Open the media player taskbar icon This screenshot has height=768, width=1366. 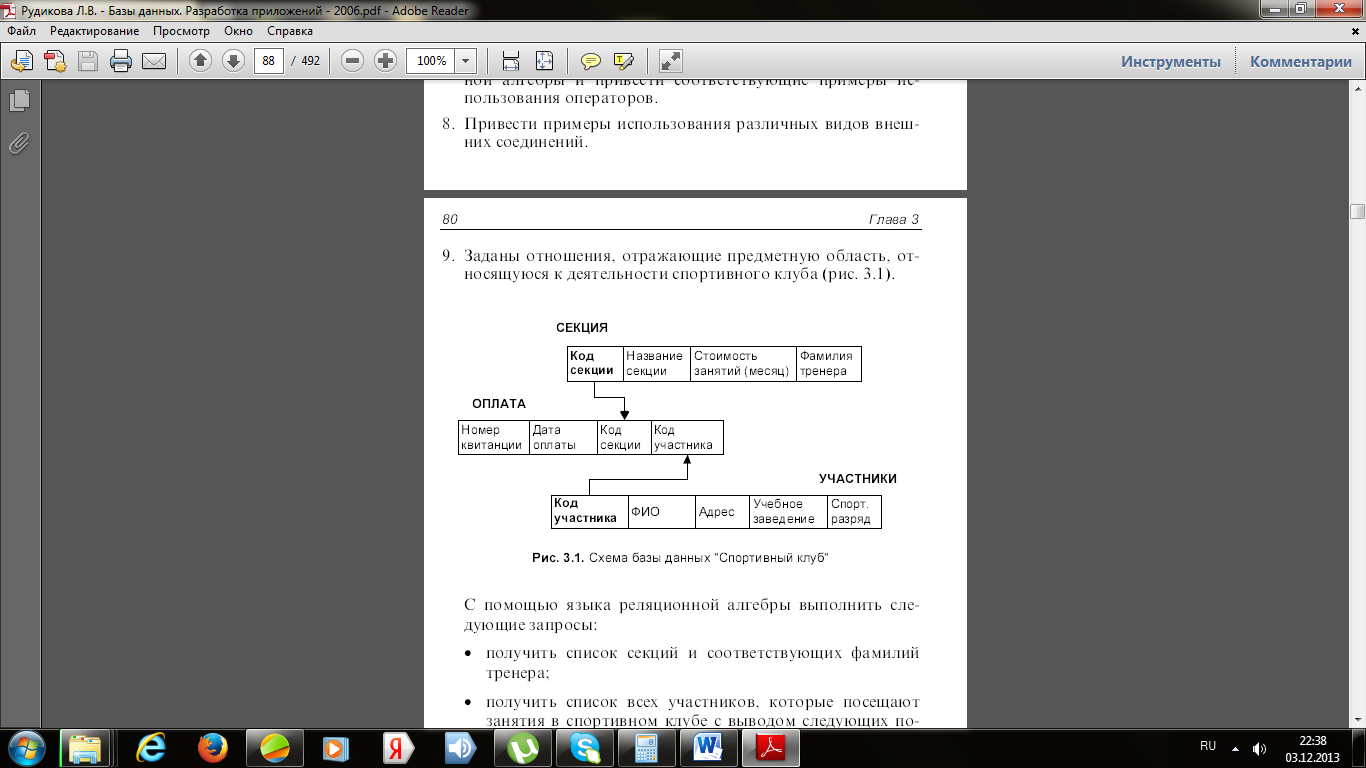(337, 747)
